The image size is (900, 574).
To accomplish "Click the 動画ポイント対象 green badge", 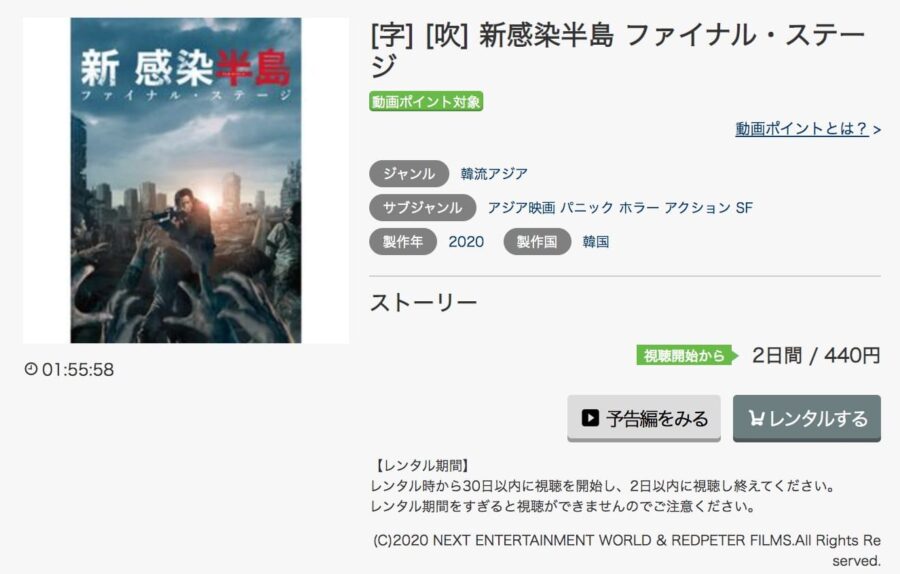I will [x=426, y=102].
